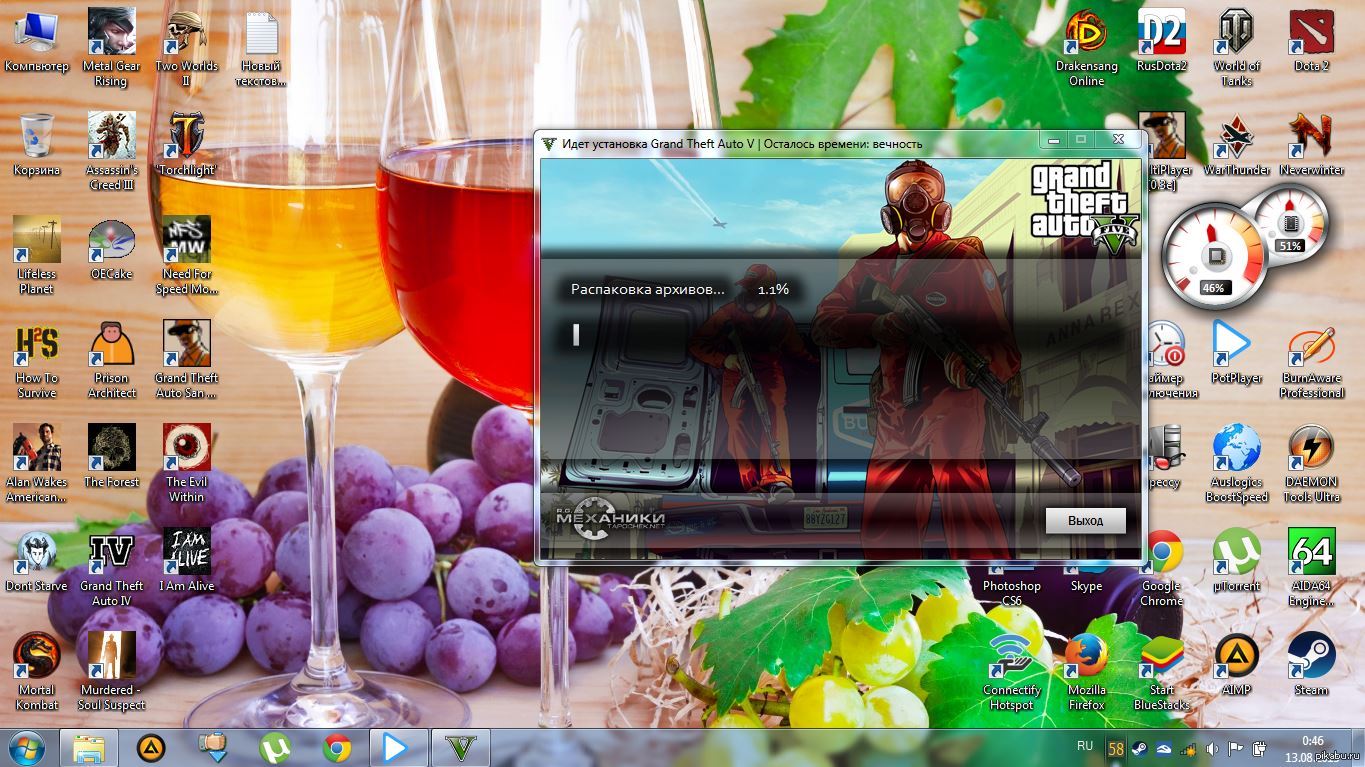Click the CPU meter gadget showing 46%
The image size is (1365, 767).
[x=1214, y=256]
